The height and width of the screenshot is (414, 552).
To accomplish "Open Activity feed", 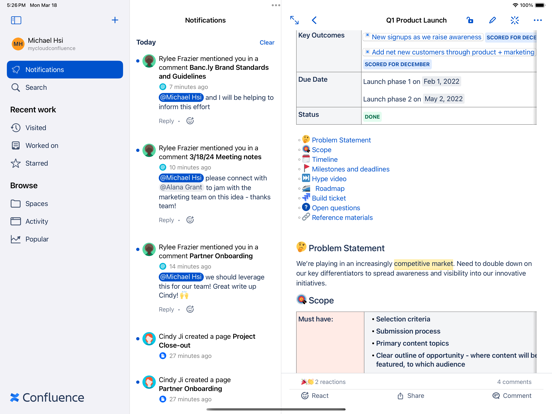I will [x=30, y=221].
